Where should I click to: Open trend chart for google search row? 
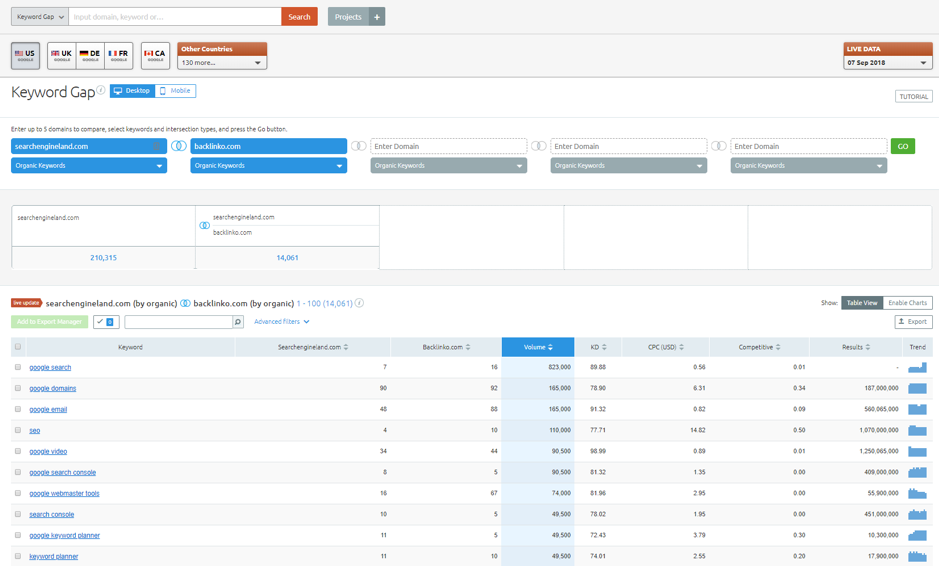coord(917,367)
